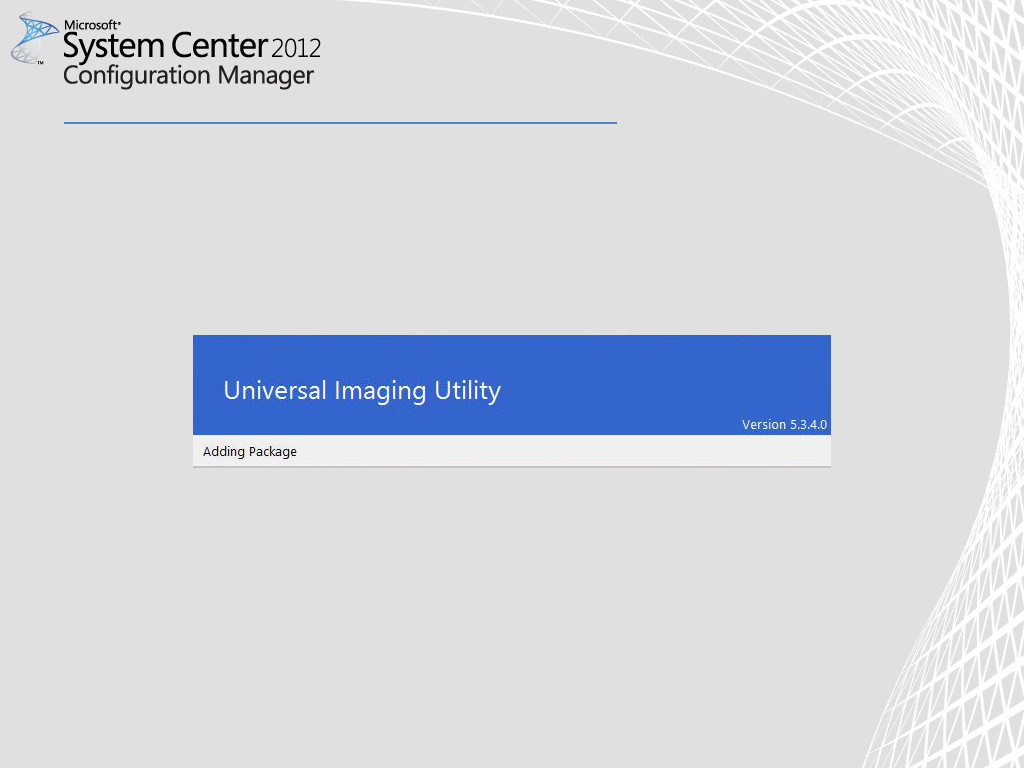Click the Universal Imaging Utility banner

pos(511,385)
